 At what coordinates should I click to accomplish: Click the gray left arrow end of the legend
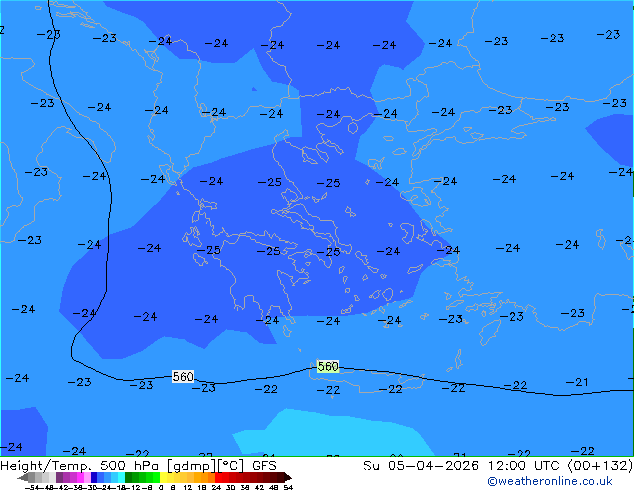click(x=23, y=477)
